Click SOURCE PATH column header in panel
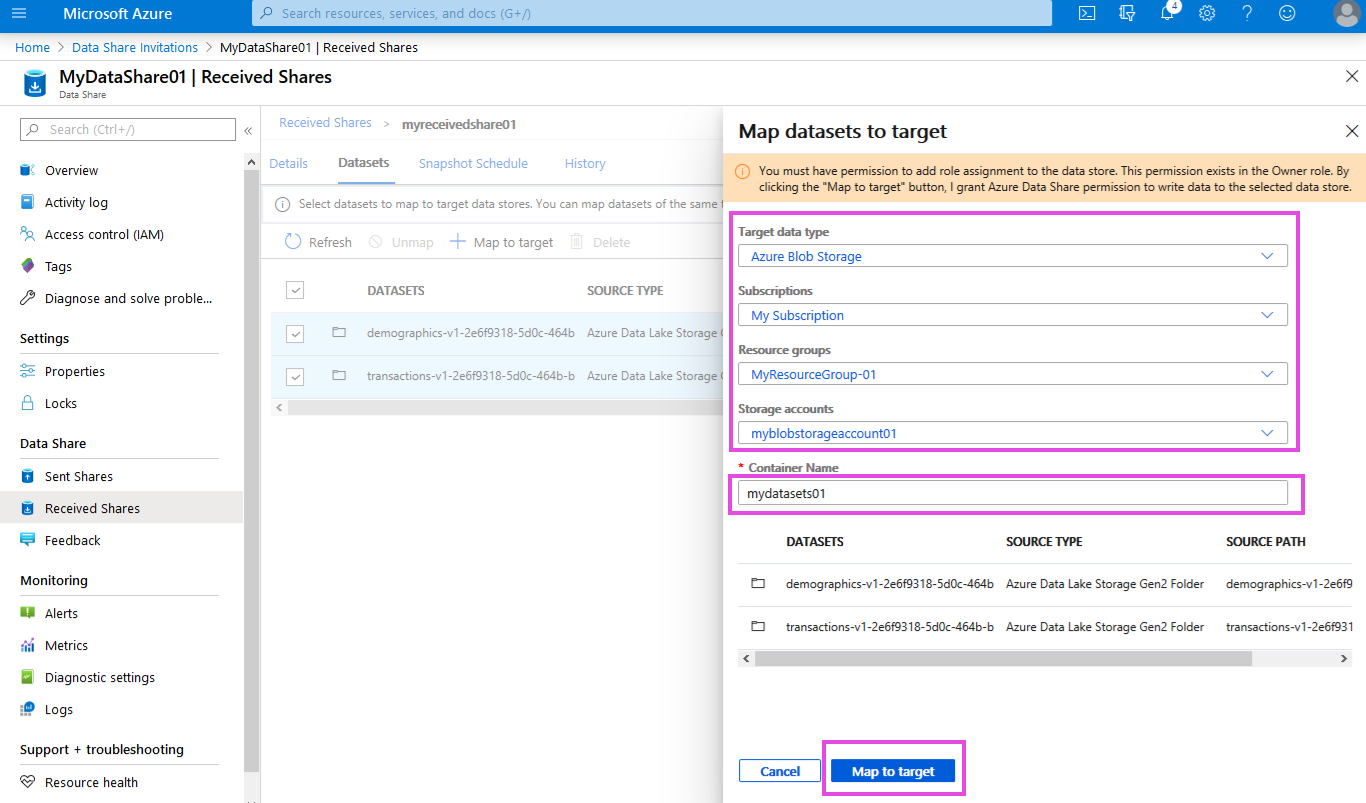This screenshot has width=1366, height=803. [1266, 541]
